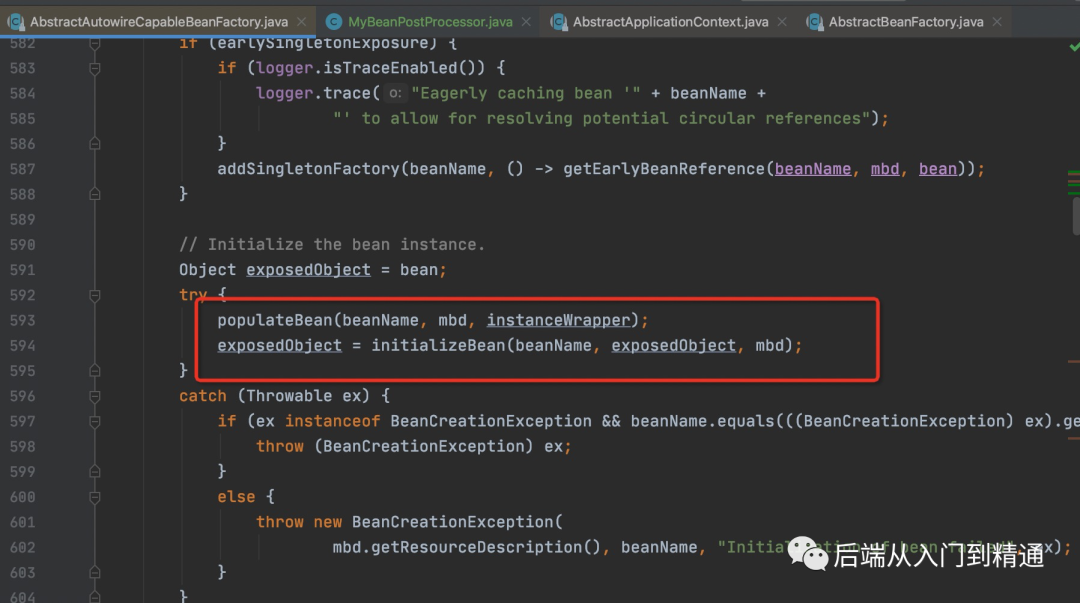
Task: Click the initializeBean method call
Action: (438, 345)
